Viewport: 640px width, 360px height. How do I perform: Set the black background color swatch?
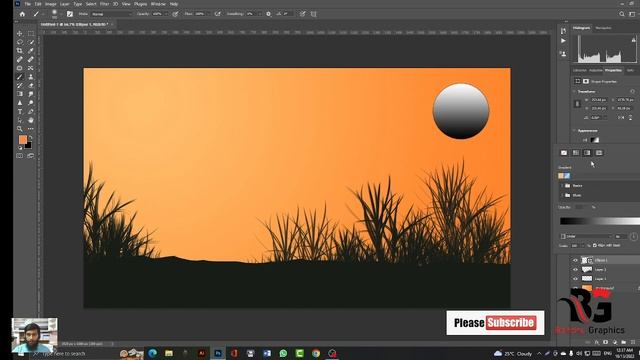coord(29,145)
